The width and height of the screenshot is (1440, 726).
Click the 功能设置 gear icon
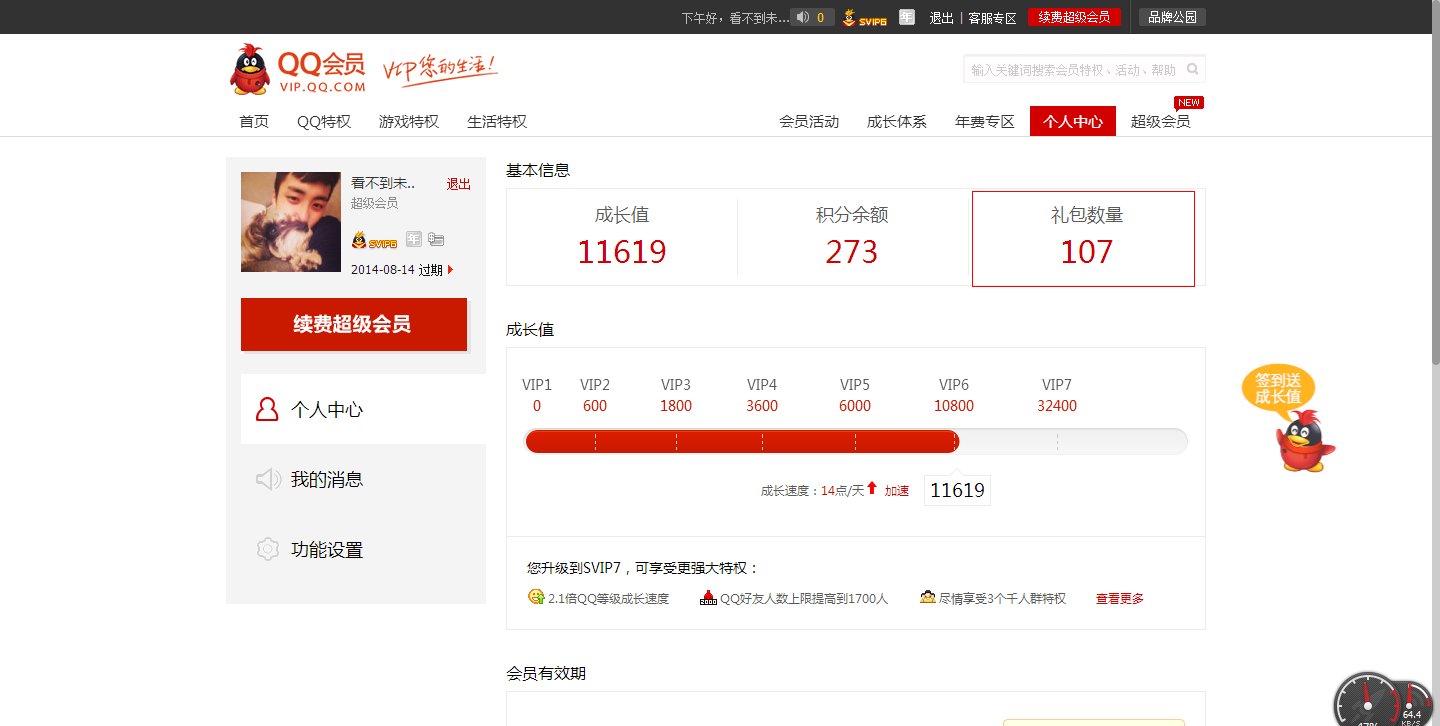pyautogui.click(x=267, y=548)
